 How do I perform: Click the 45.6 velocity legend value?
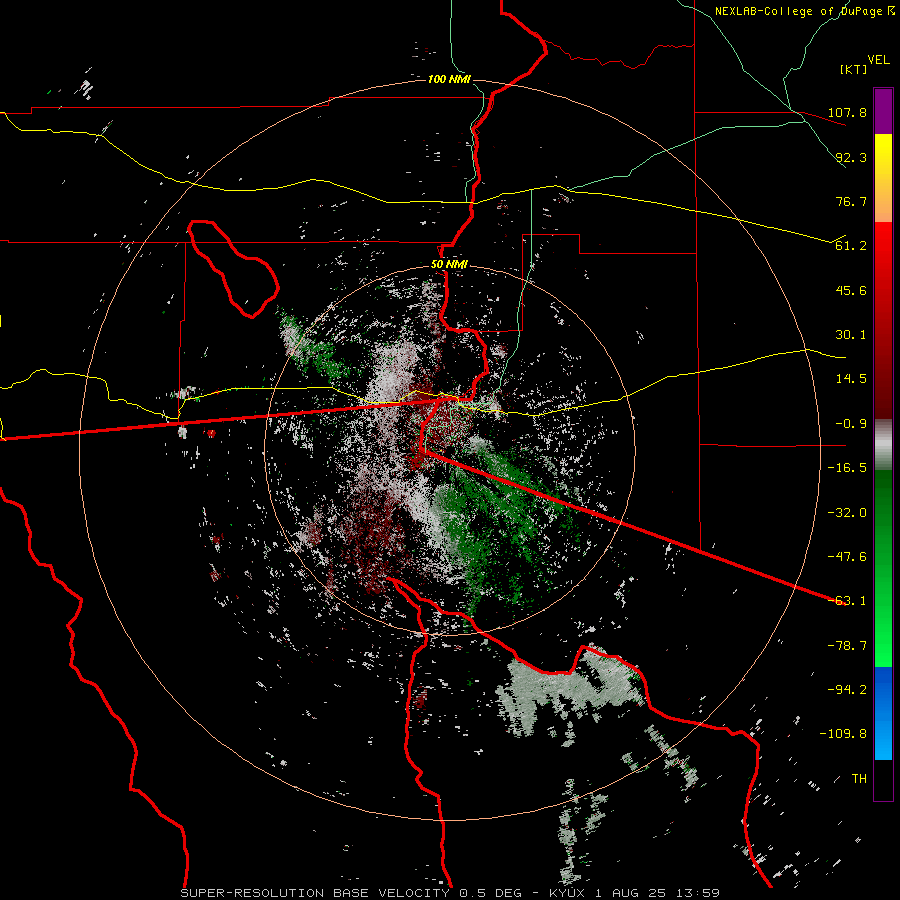pyautogui.click(x=851, y=290)
